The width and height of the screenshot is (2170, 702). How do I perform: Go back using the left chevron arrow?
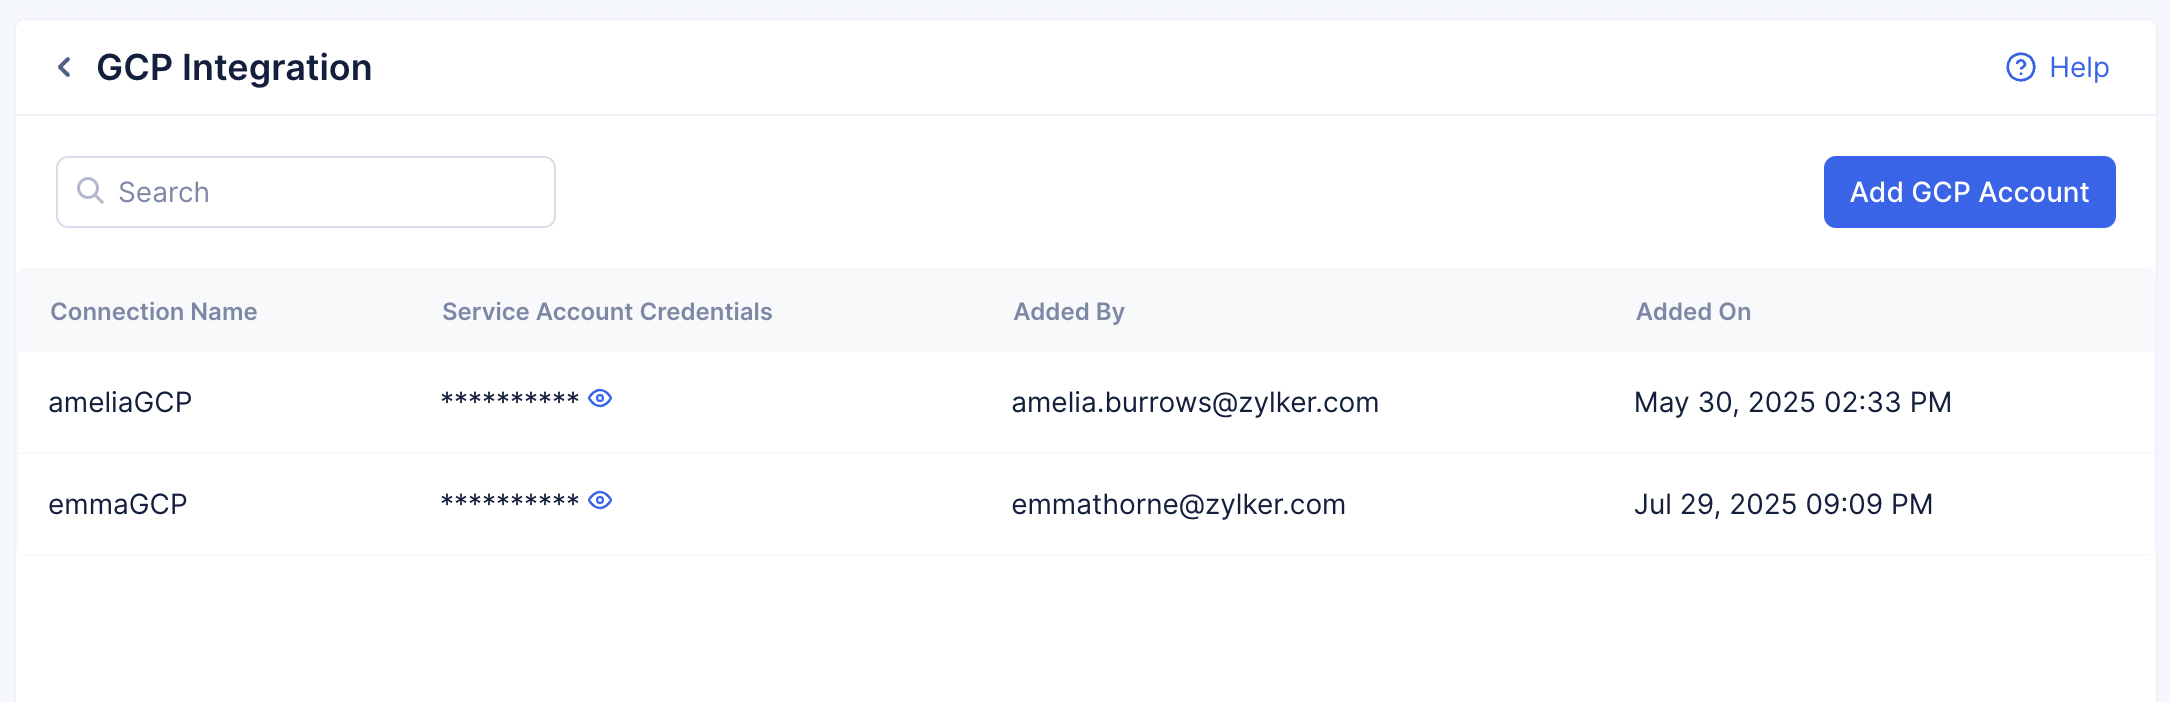coord(65,67)
